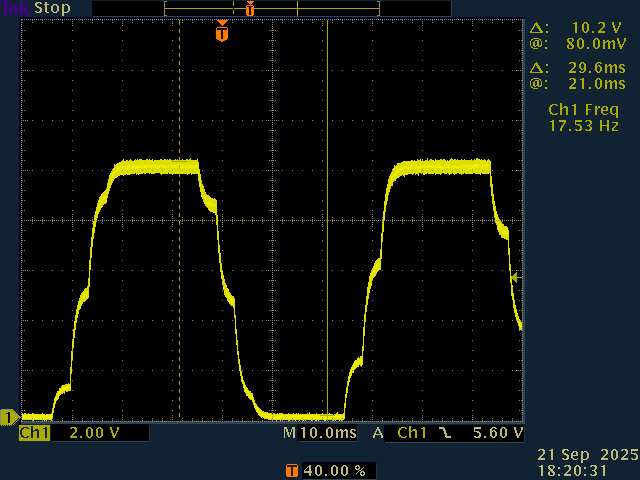Select the highlighted Ch1 channel badge

[35, 433]
